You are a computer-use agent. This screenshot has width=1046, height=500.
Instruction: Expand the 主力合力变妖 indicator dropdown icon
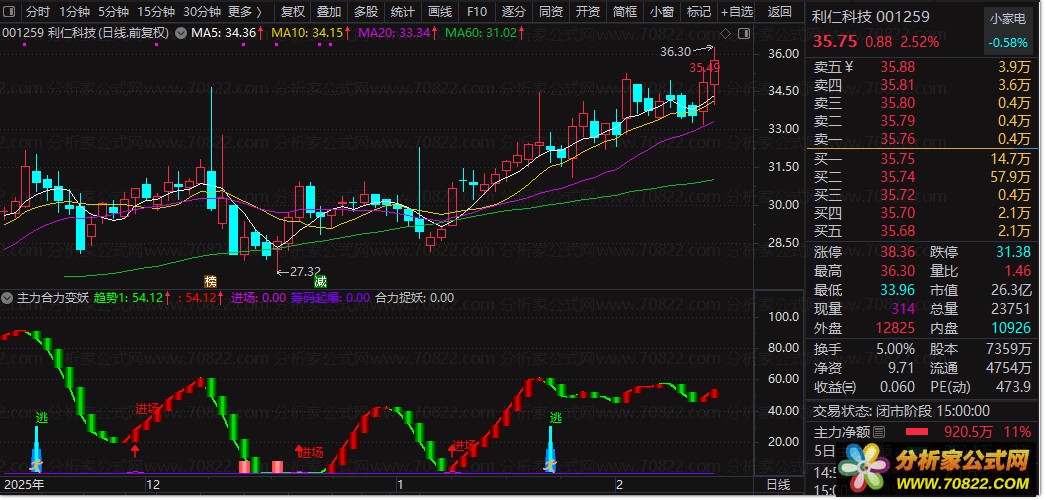tap(9, 298)
